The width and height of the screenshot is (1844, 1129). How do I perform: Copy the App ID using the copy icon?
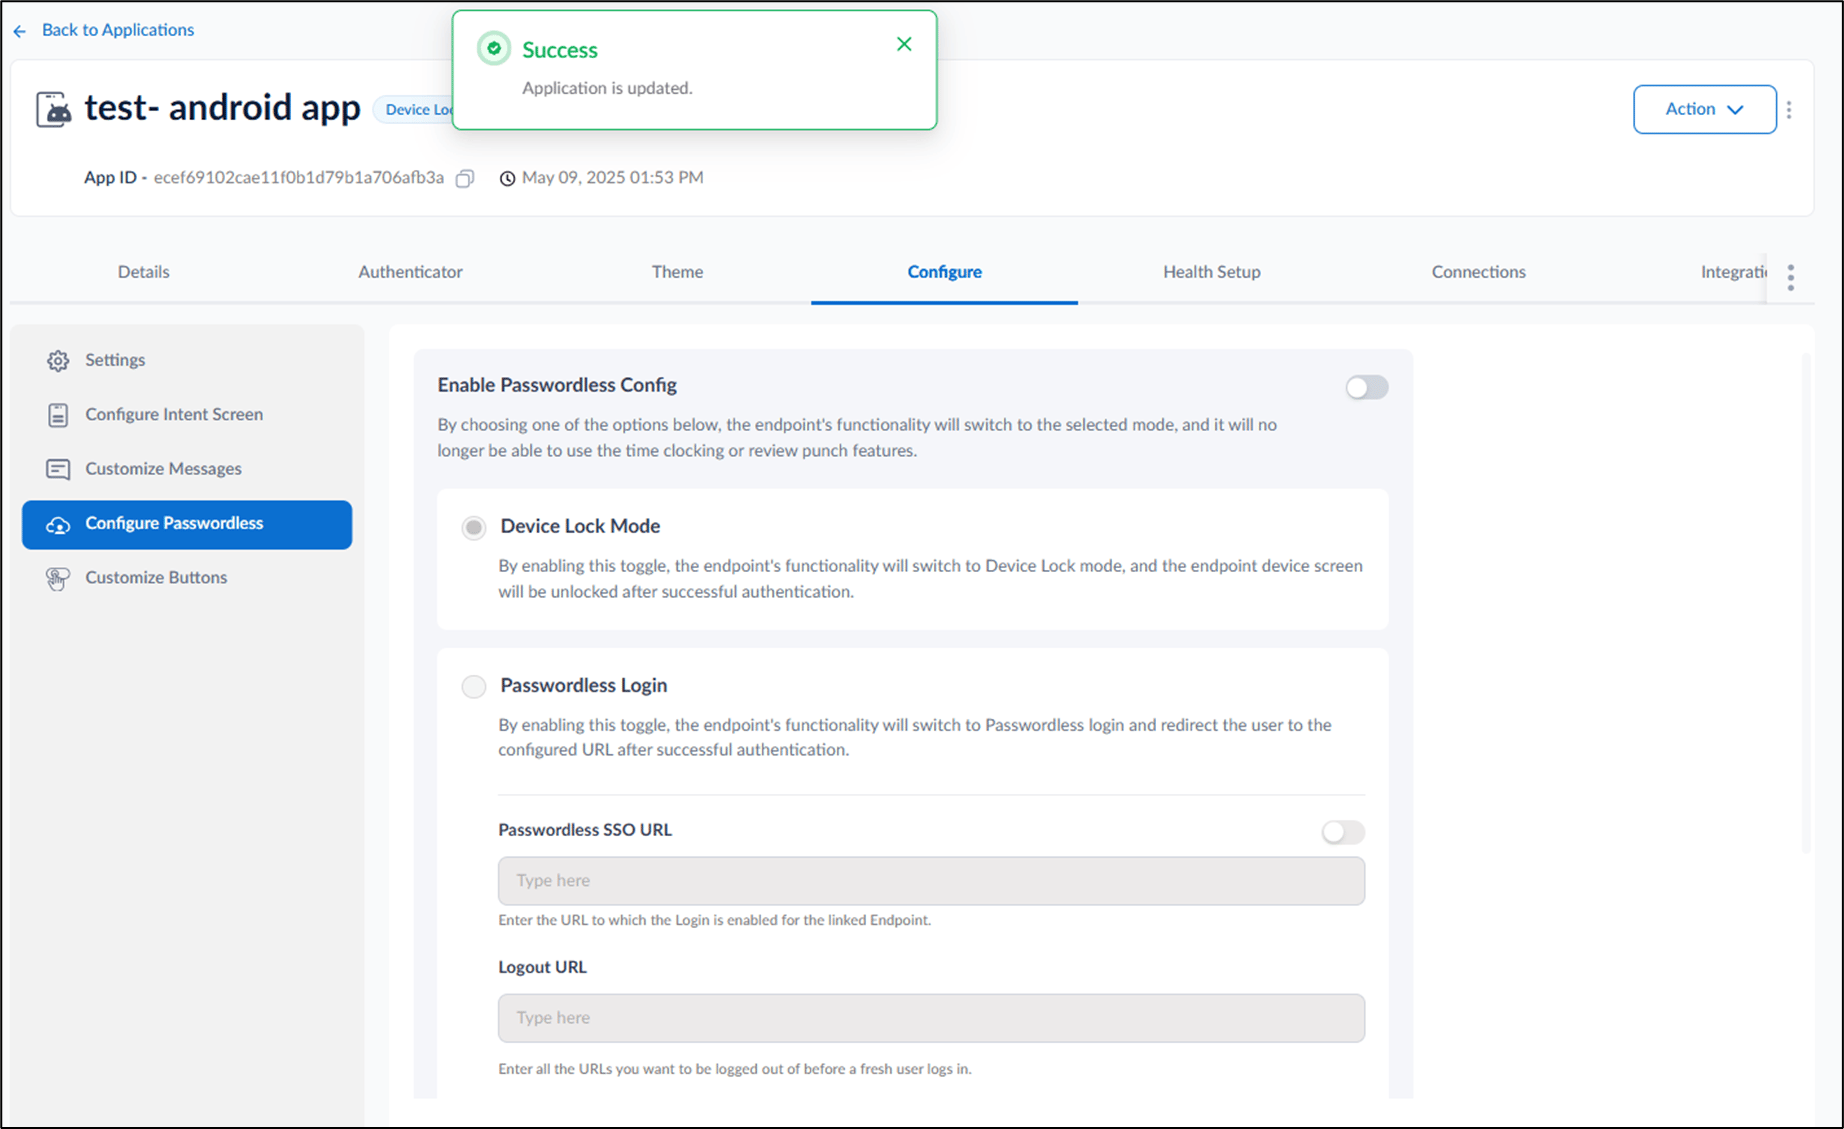(465, 178)
